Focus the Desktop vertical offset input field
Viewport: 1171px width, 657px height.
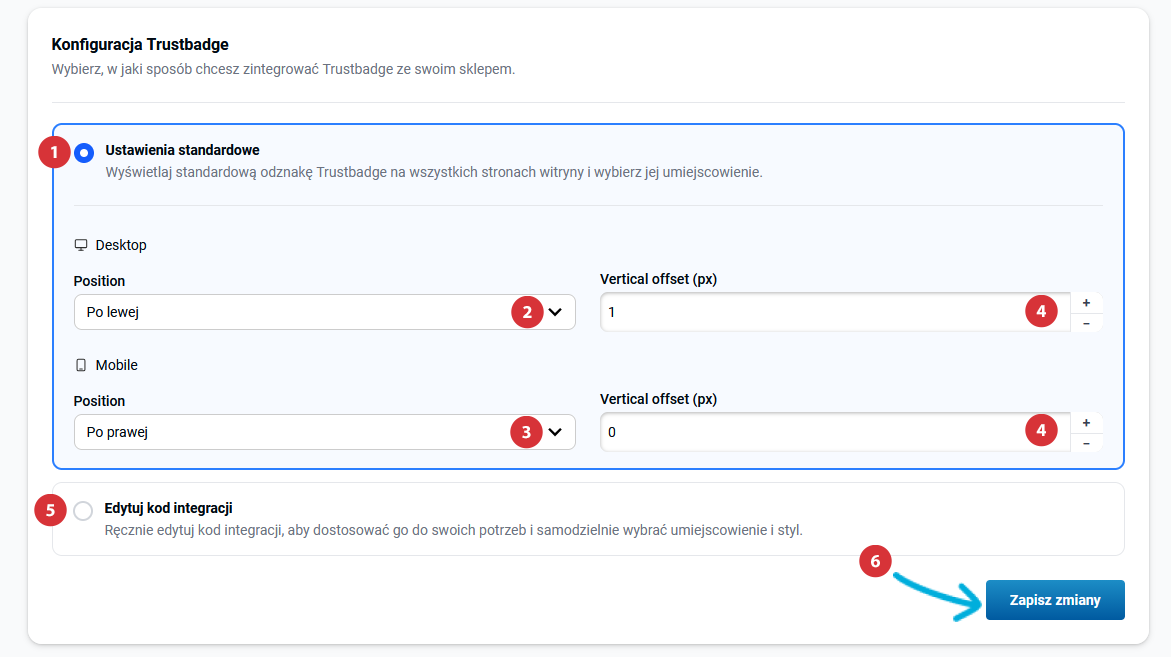pos(810,312)
